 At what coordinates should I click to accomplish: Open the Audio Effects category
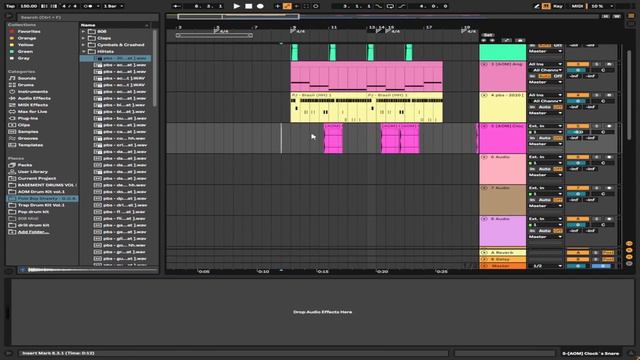[x=34, y=98]
